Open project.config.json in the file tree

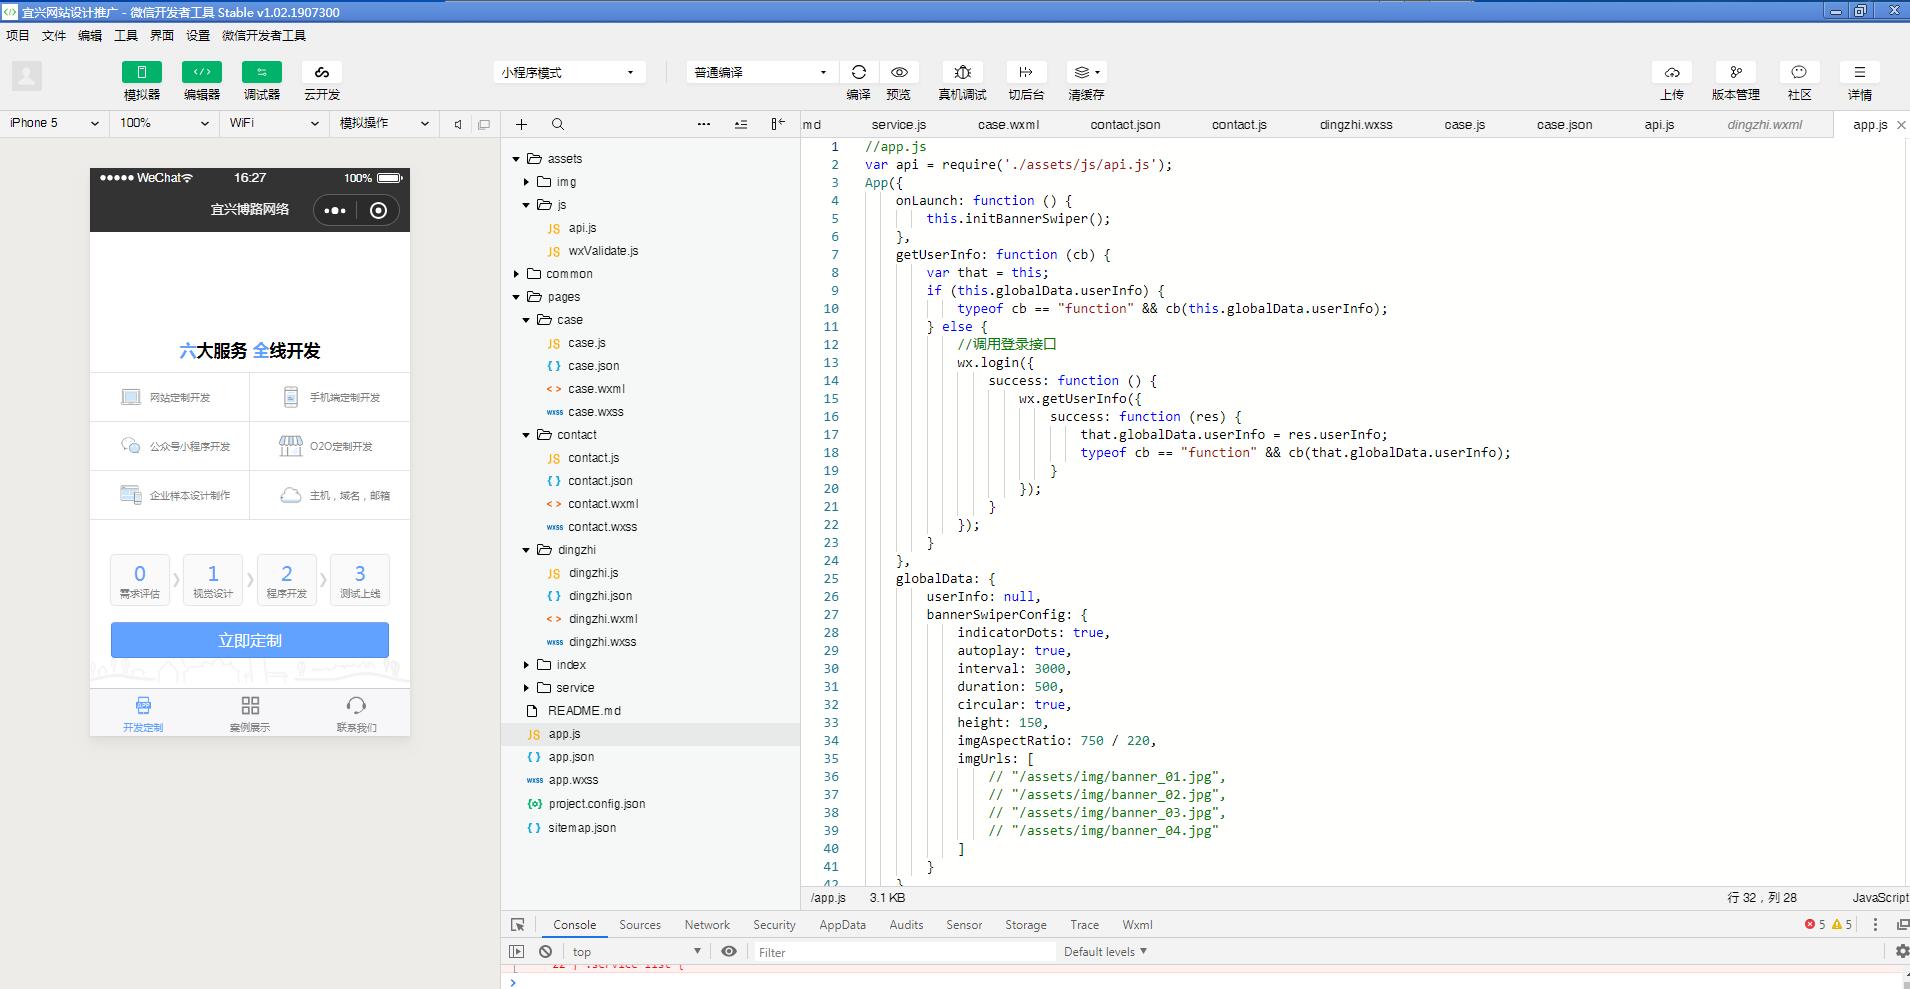[596, 804]
